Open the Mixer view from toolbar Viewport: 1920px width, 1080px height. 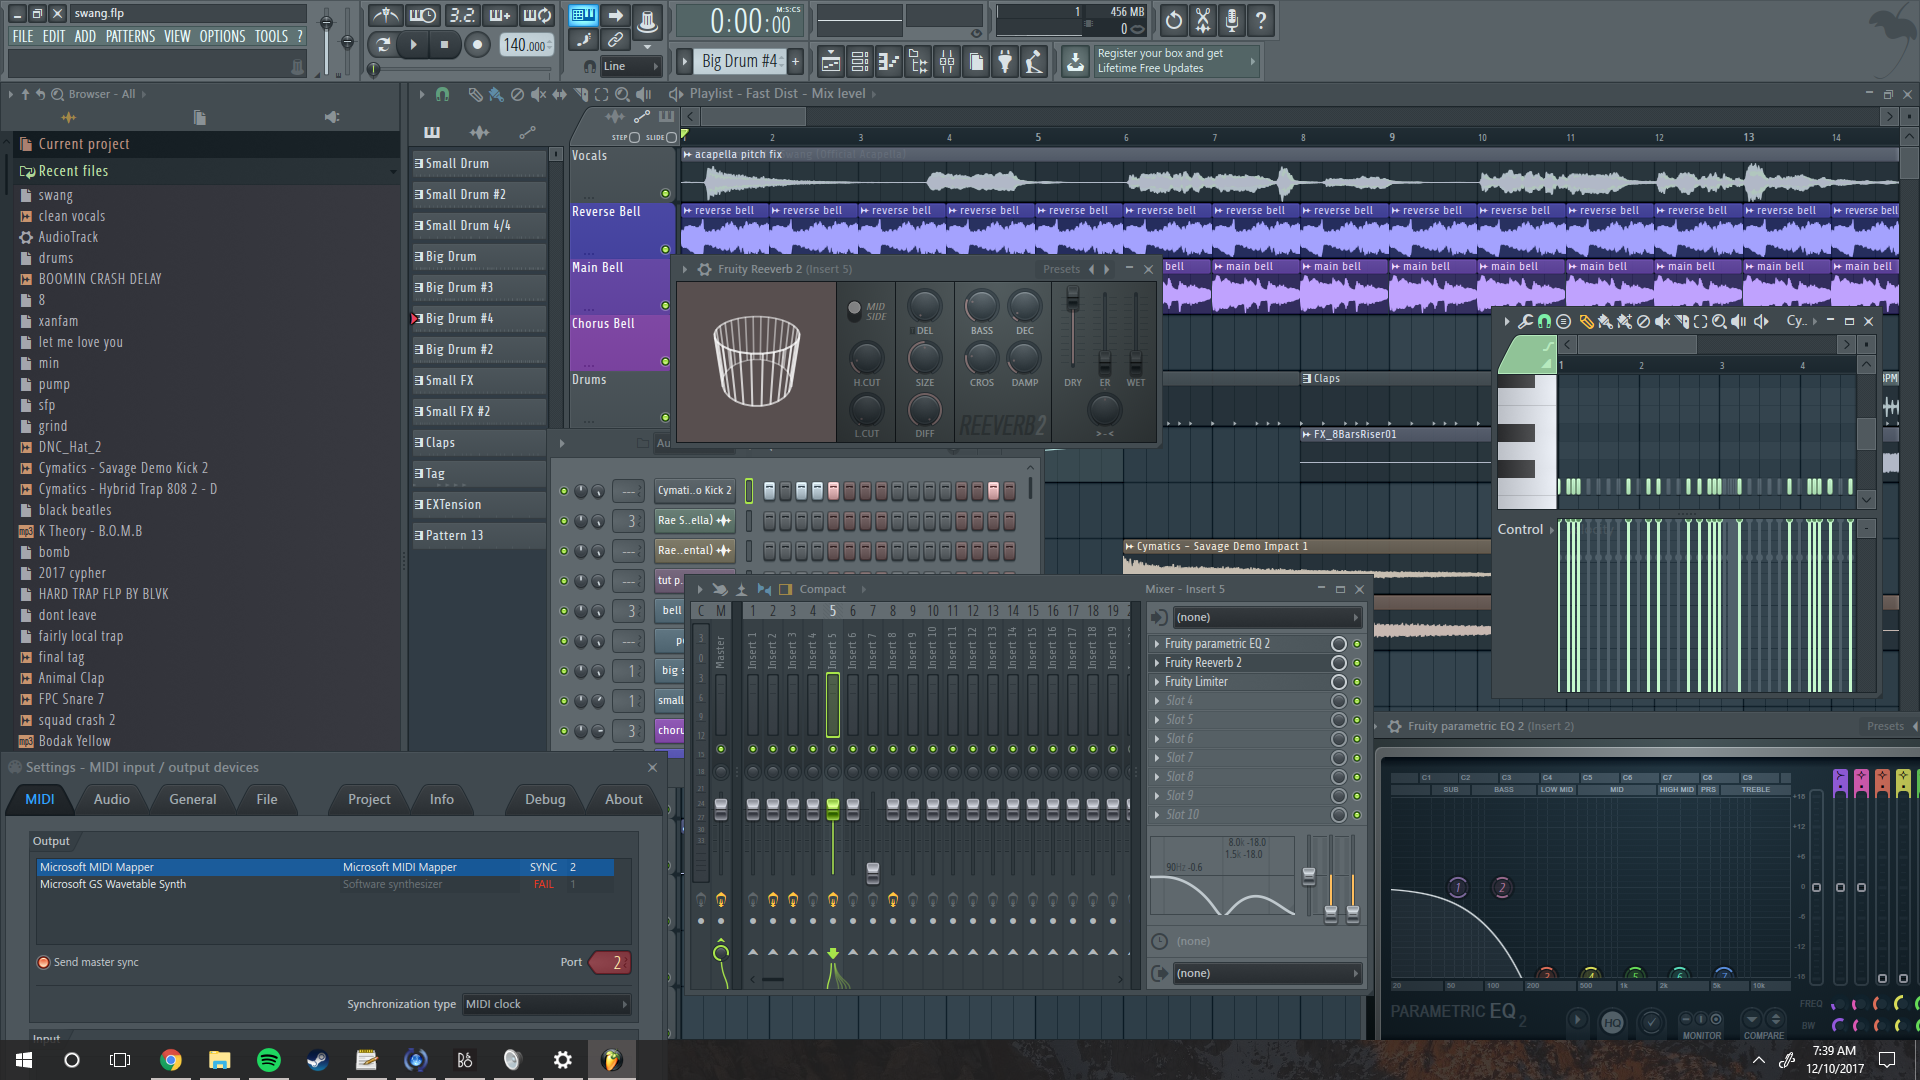pyautogui.click(x=947, y=62)
